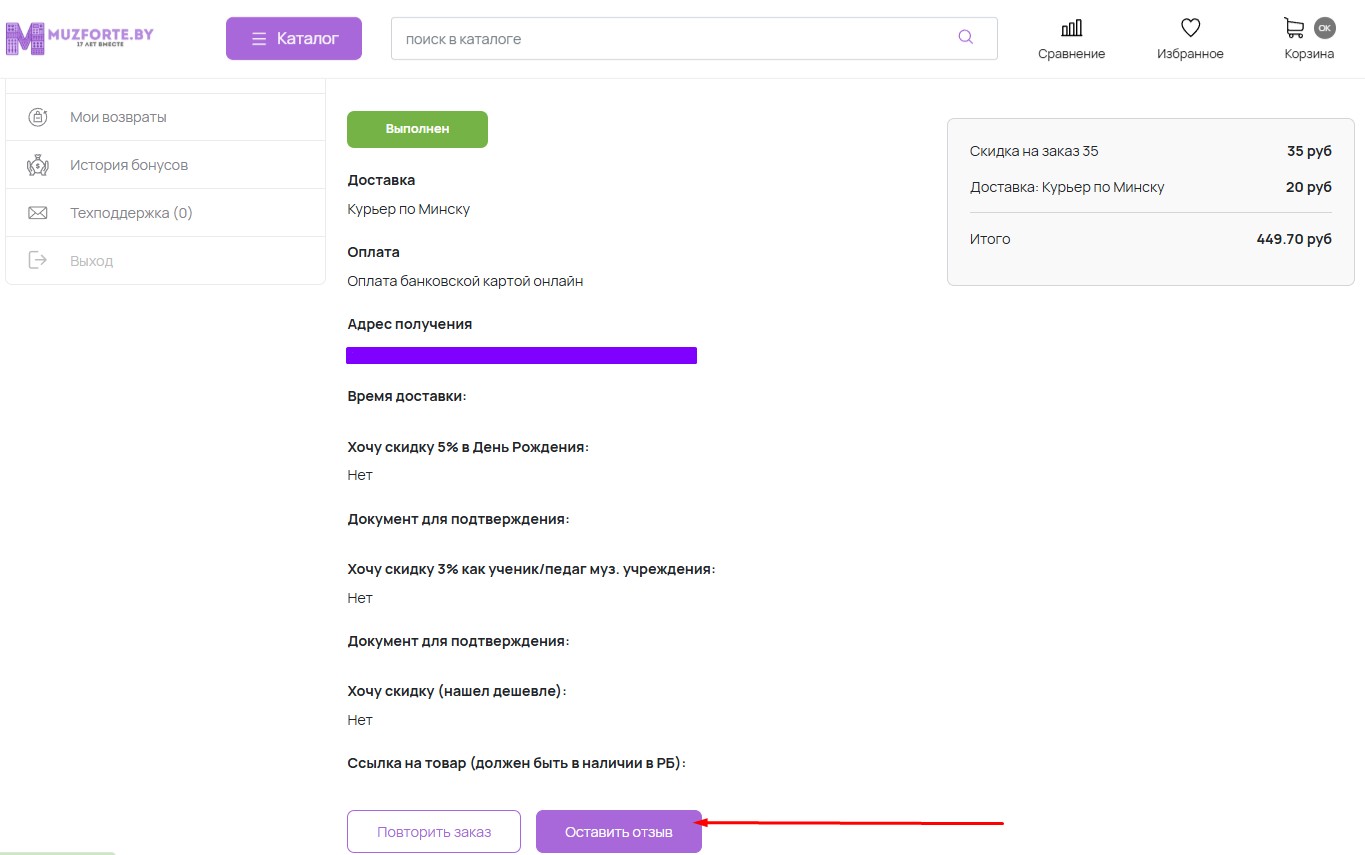
Task: Open Техподдержка (0) menu item
Action: (131, 213)
